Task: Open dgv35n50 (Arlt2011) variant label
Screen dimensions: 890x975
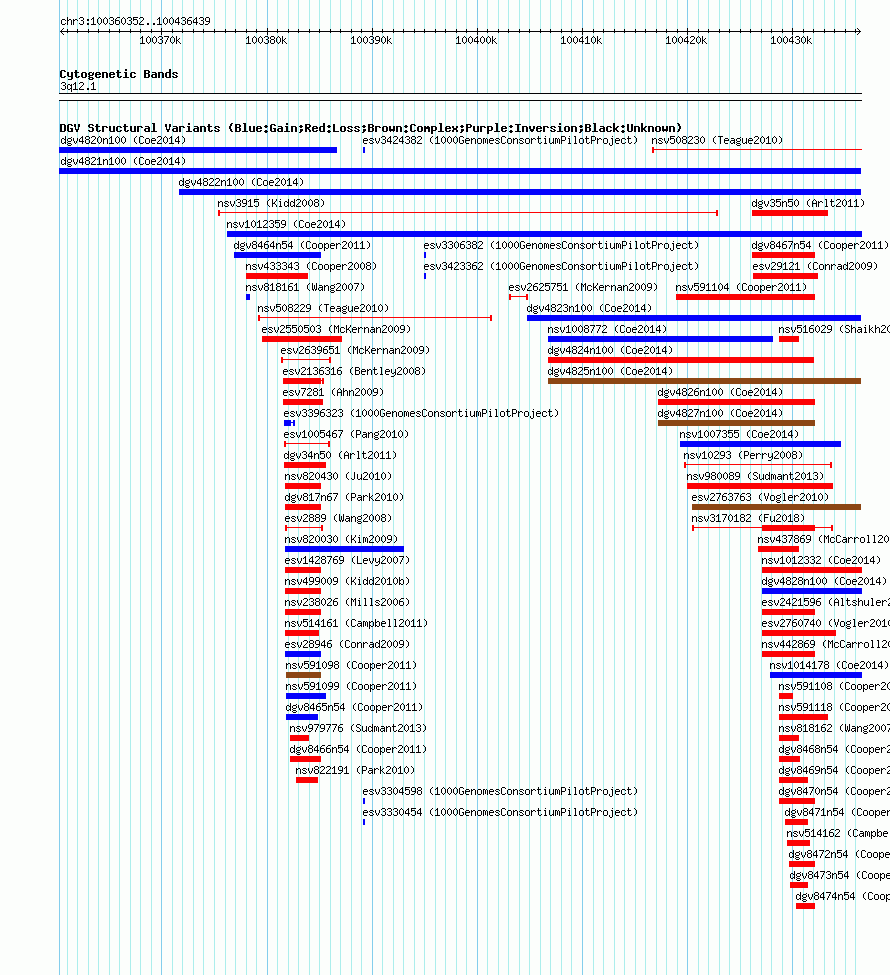Action: pyautogui.click(x=808, y=203)
